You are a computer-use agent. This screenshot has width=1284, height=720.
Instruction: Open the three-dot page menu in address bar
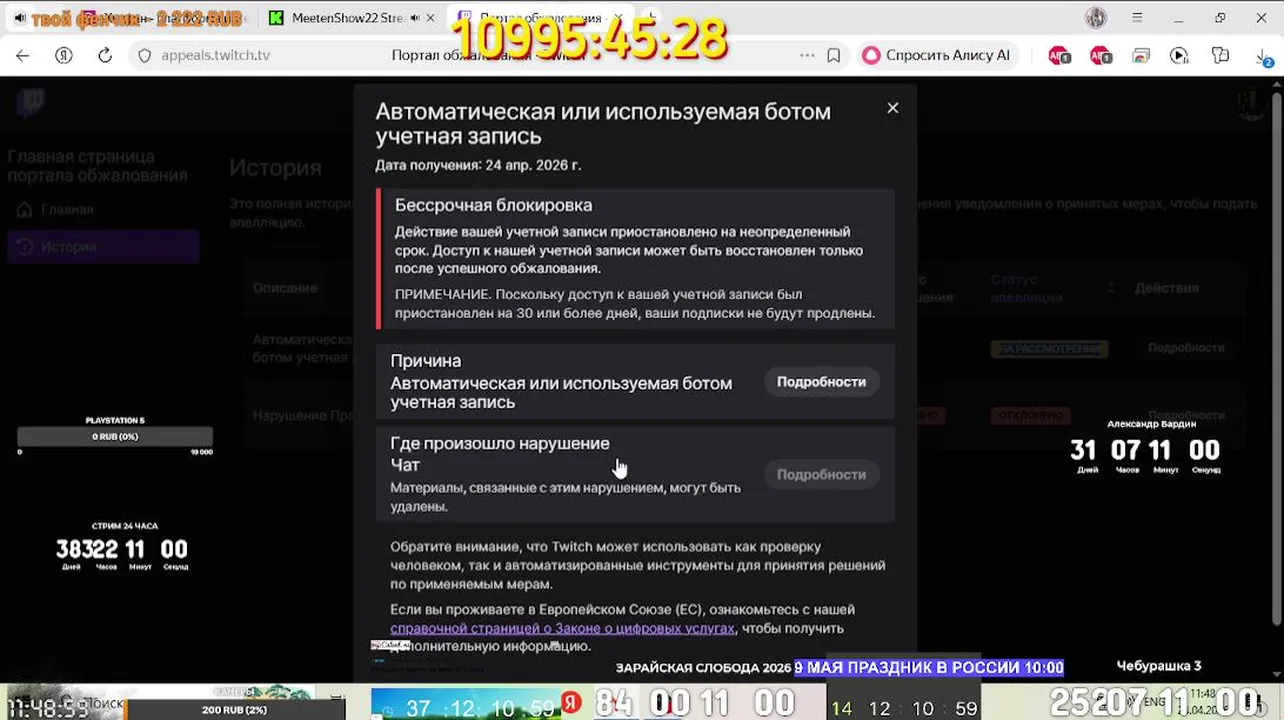coord(807,55)
